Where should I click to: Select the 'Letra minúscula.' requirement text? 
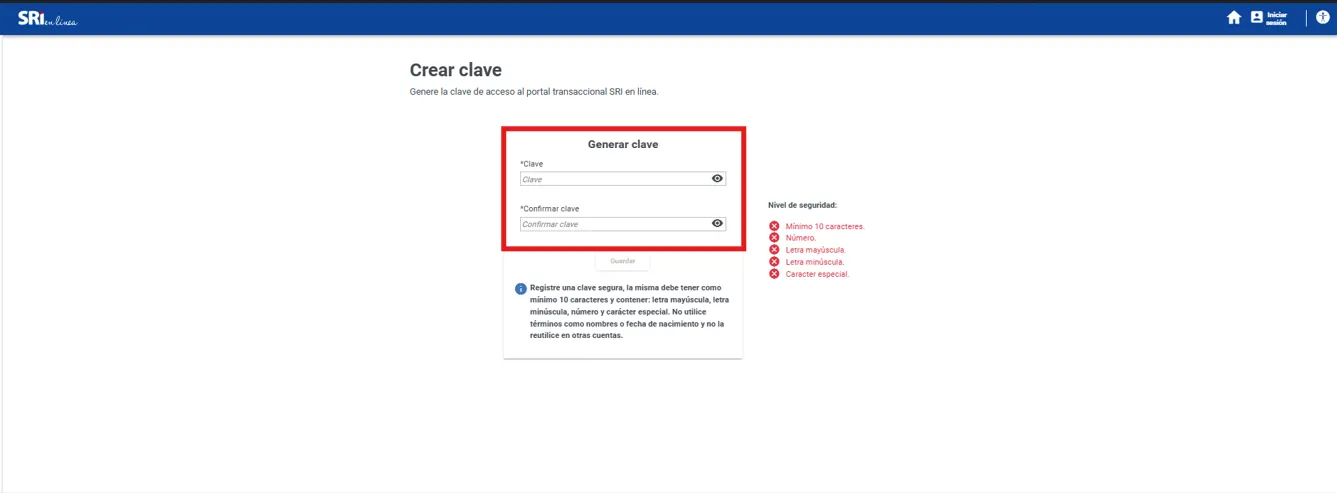pyautogui.click(x=816, y=262)
